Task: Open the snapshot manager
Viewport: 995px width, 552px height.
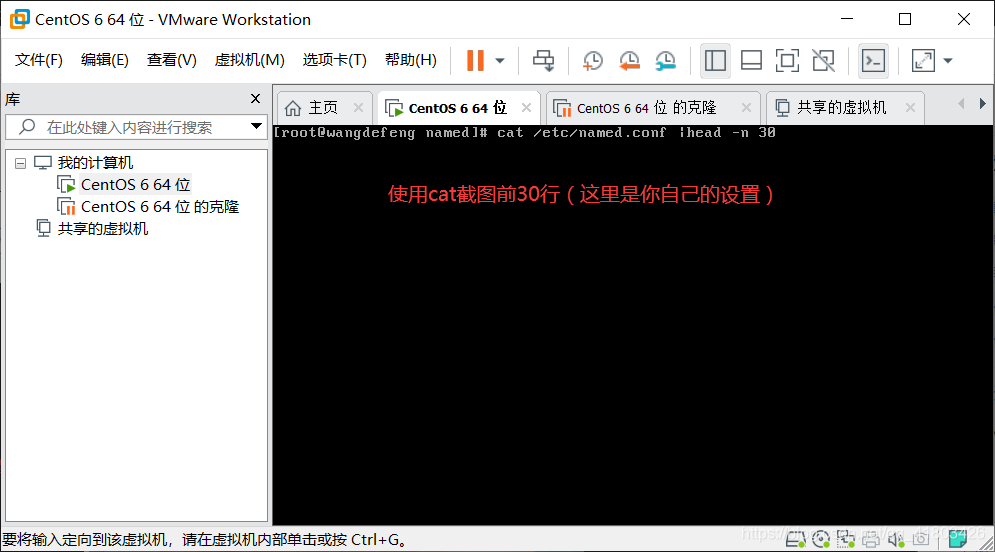Action: pos(666,61)
